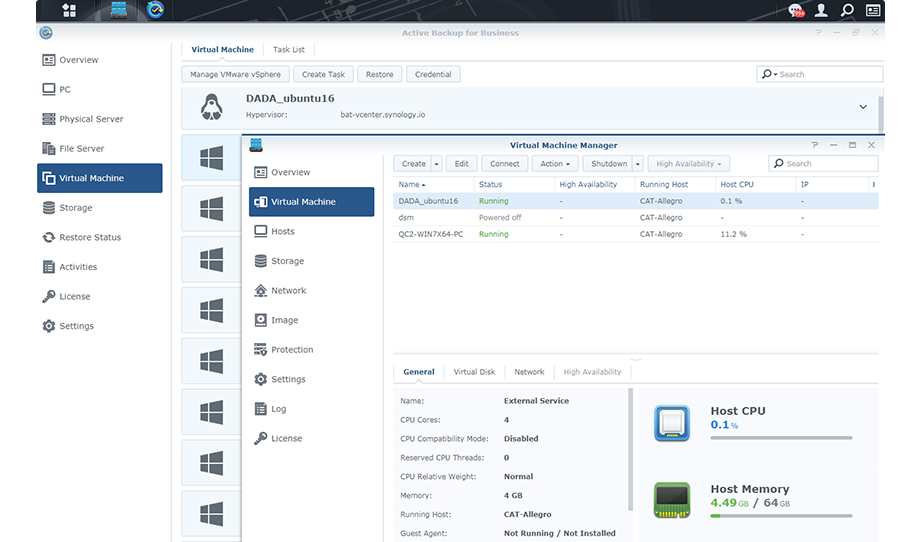Image resolution: width=920 pixels, height=542 pixels.
Task: Collapse the DADA_ubuntu16 entry chevron
Action: (863, 107)
